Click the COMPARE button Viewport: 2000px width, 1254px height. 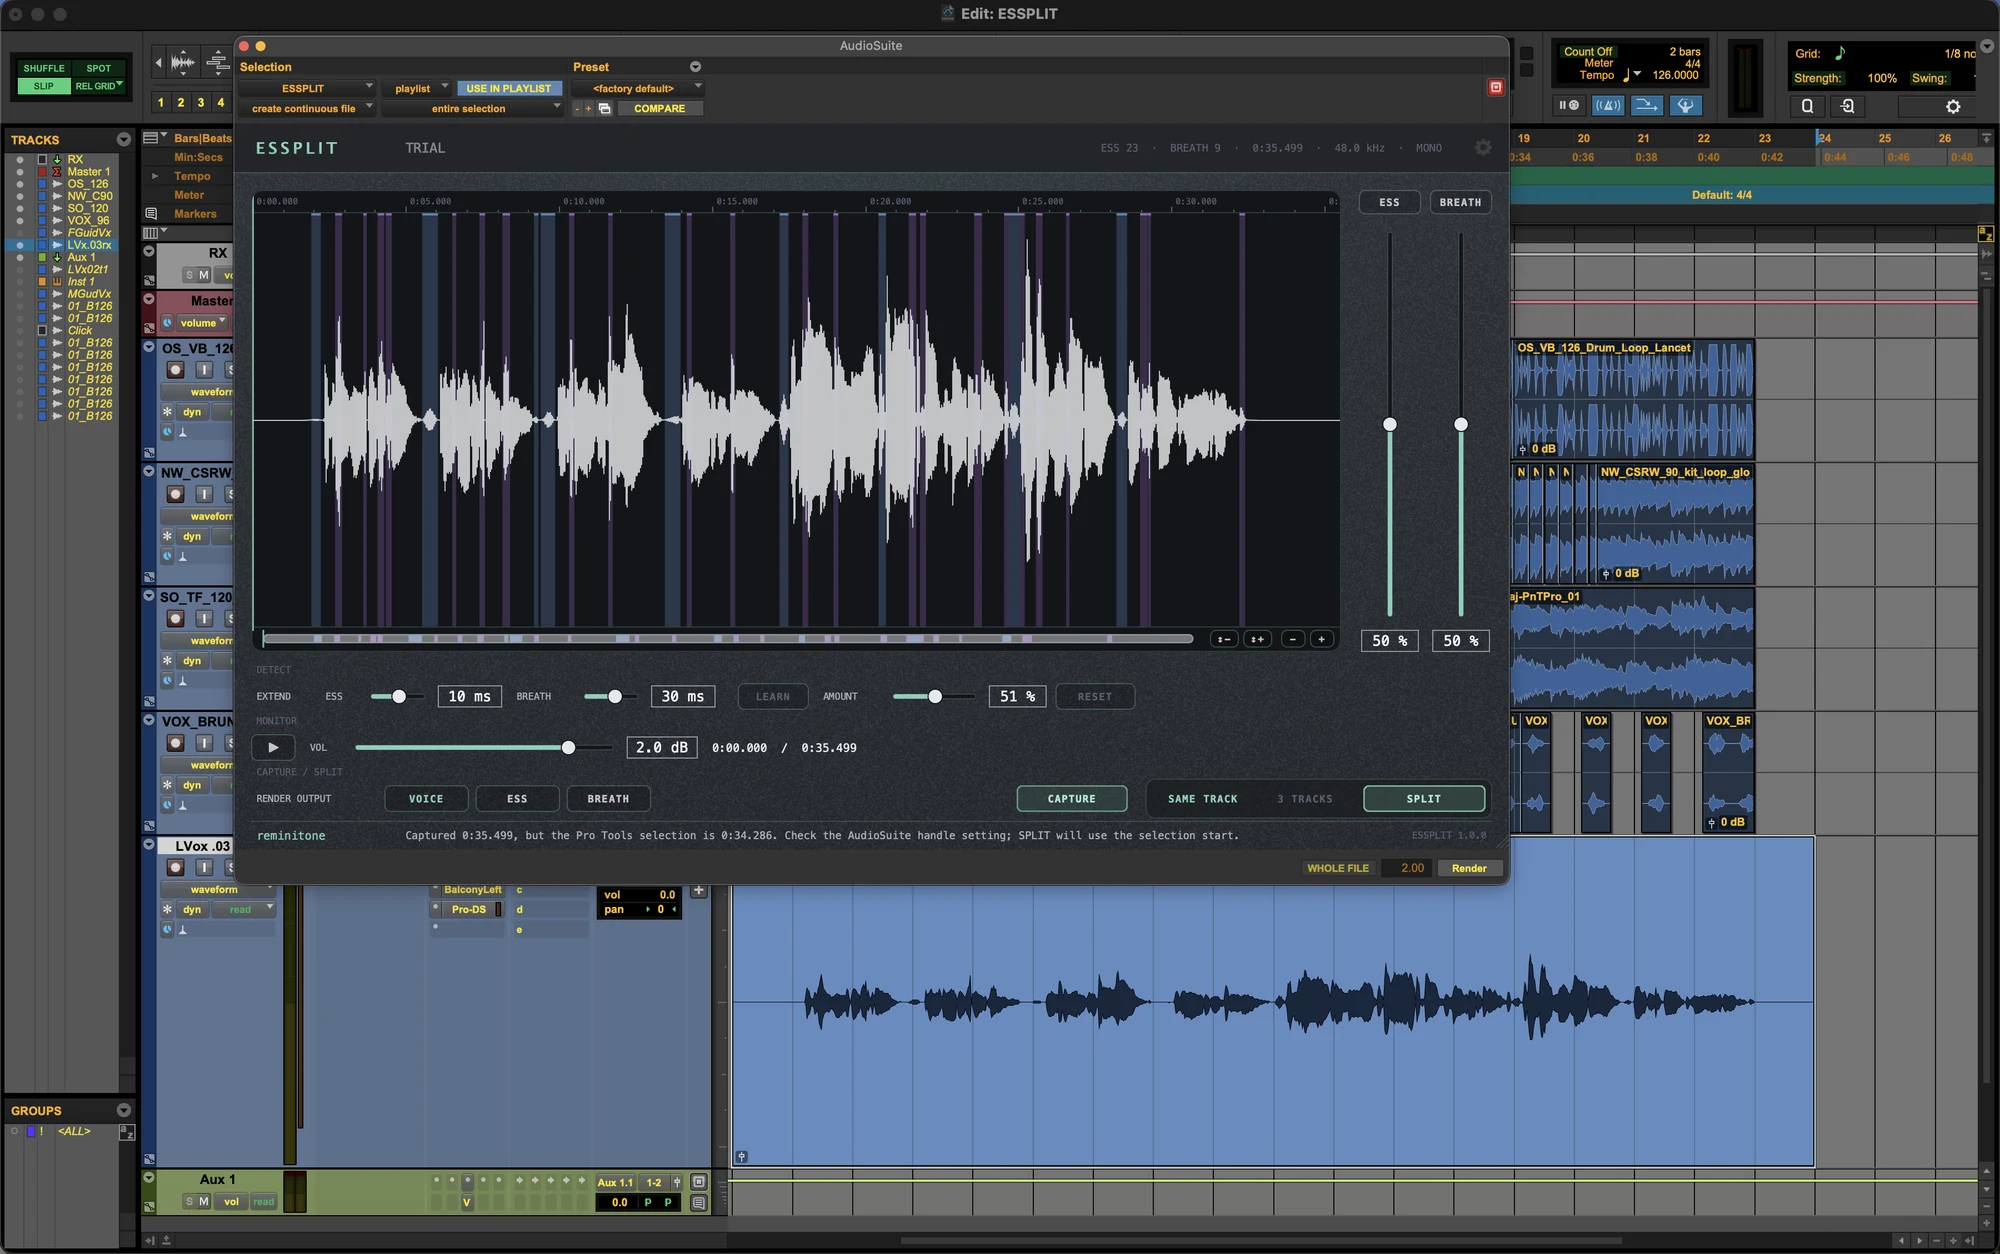coord(660,109)
